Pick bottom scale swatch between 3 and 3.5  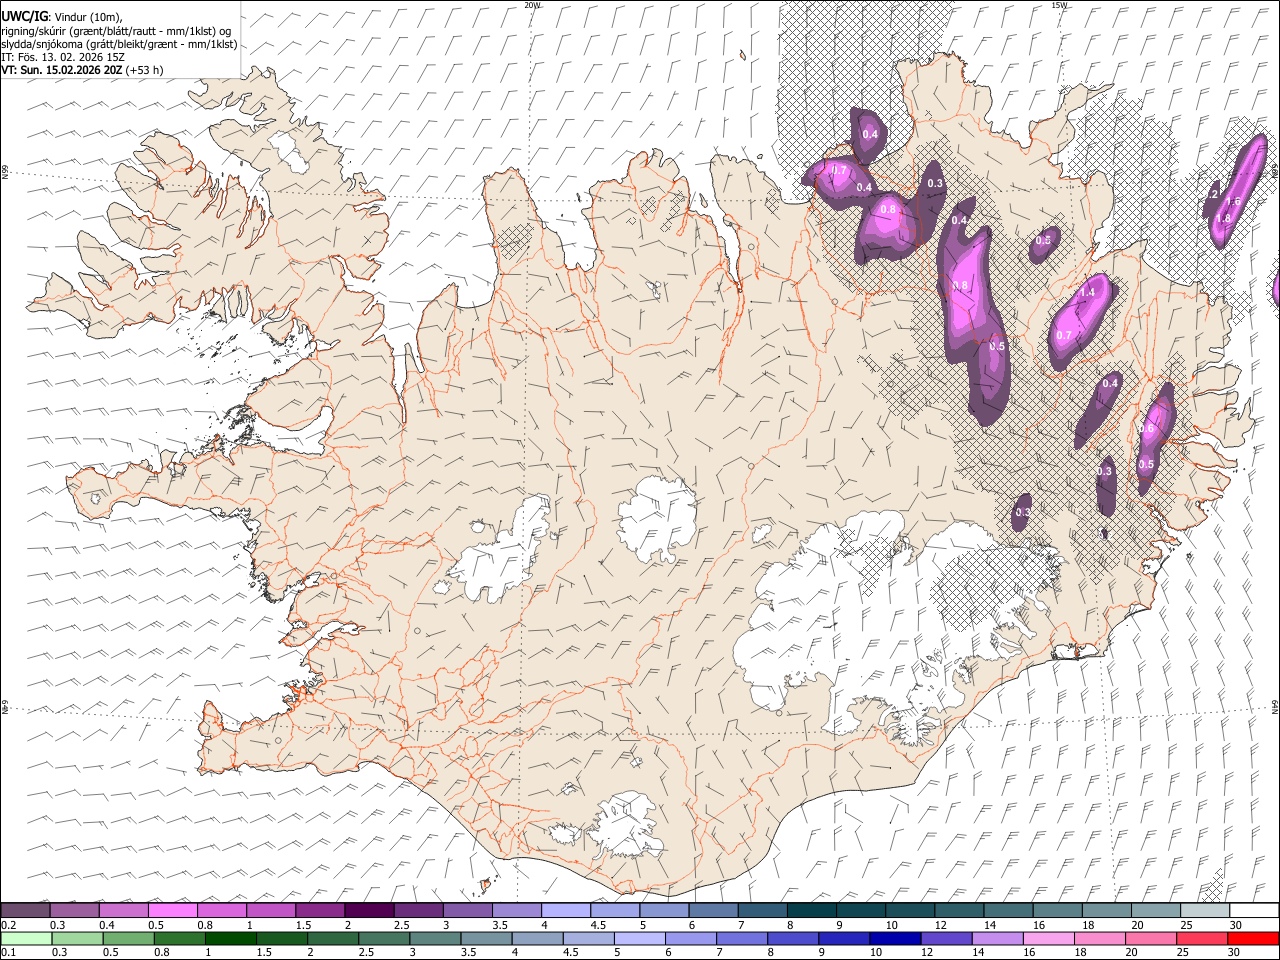434,939
